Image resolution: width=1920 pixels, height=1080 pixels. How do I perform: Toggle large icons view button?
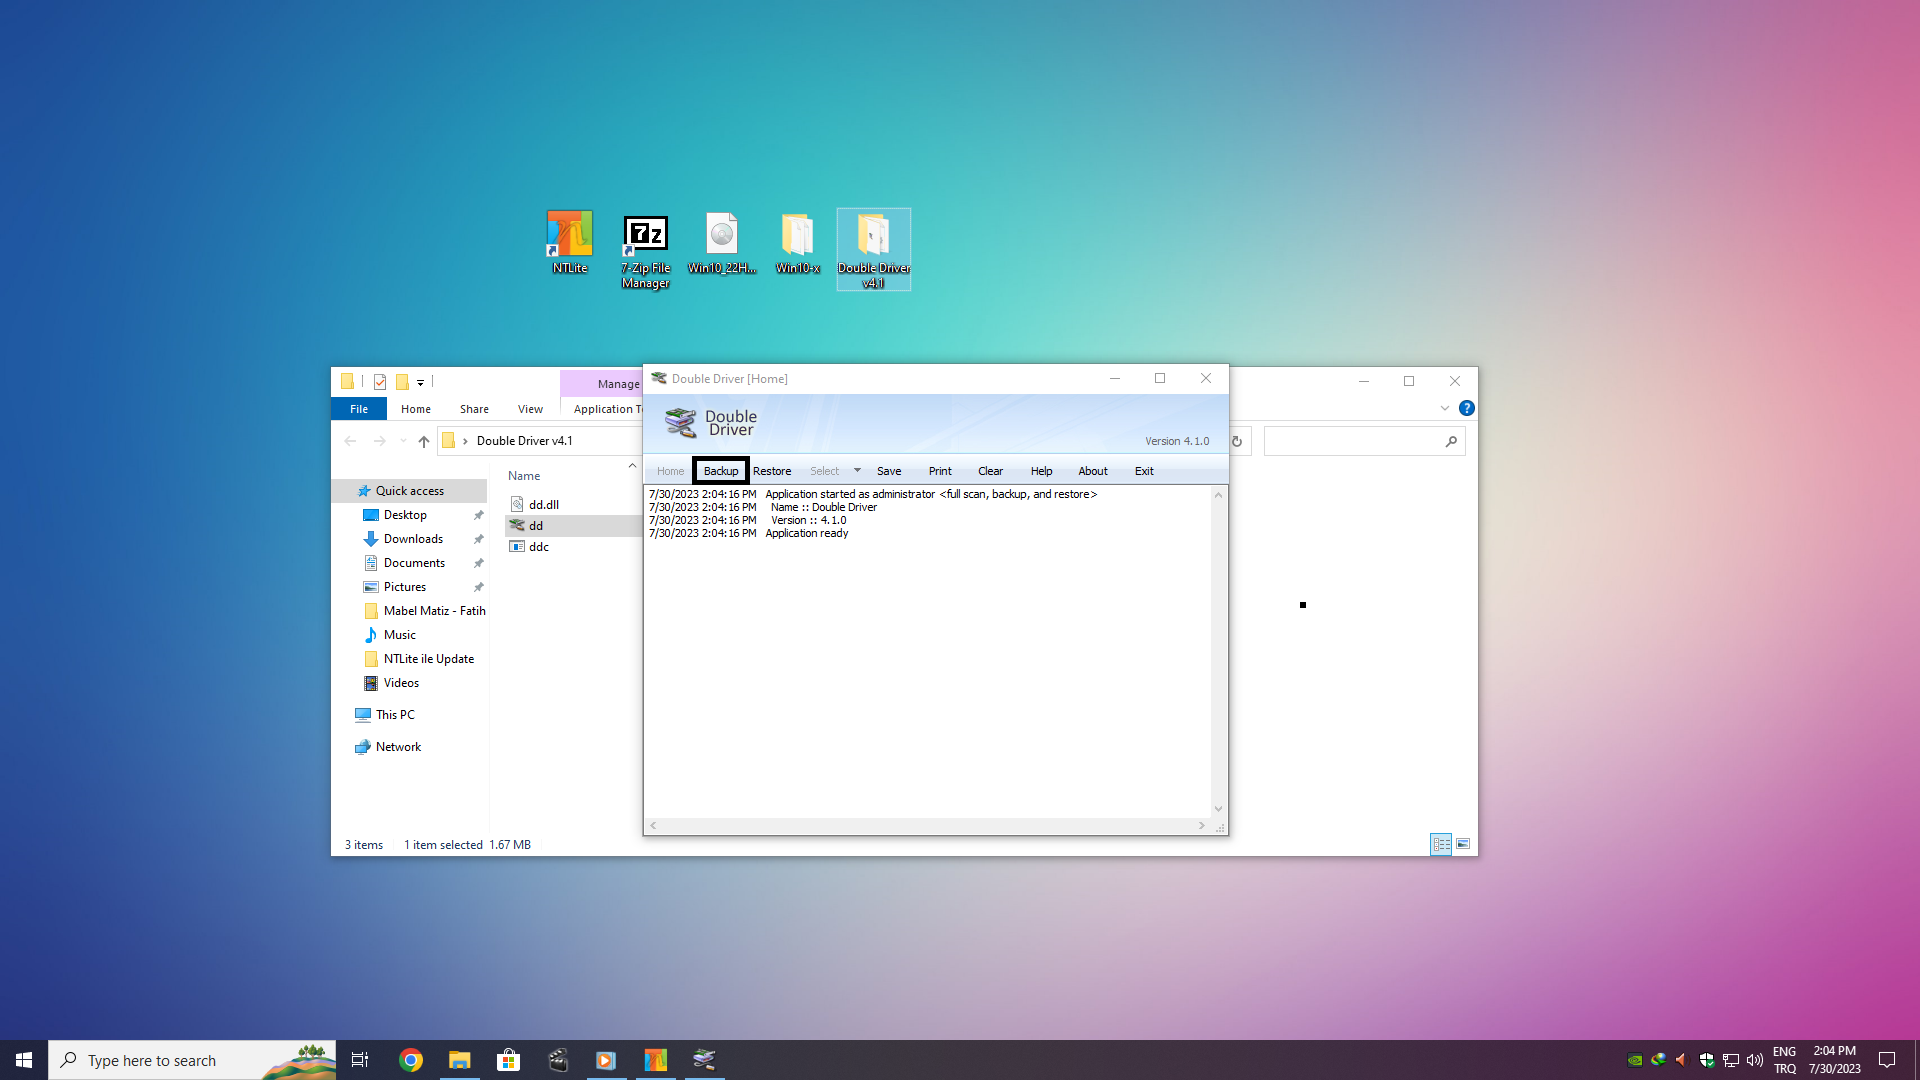click(x=1463, y=844)
